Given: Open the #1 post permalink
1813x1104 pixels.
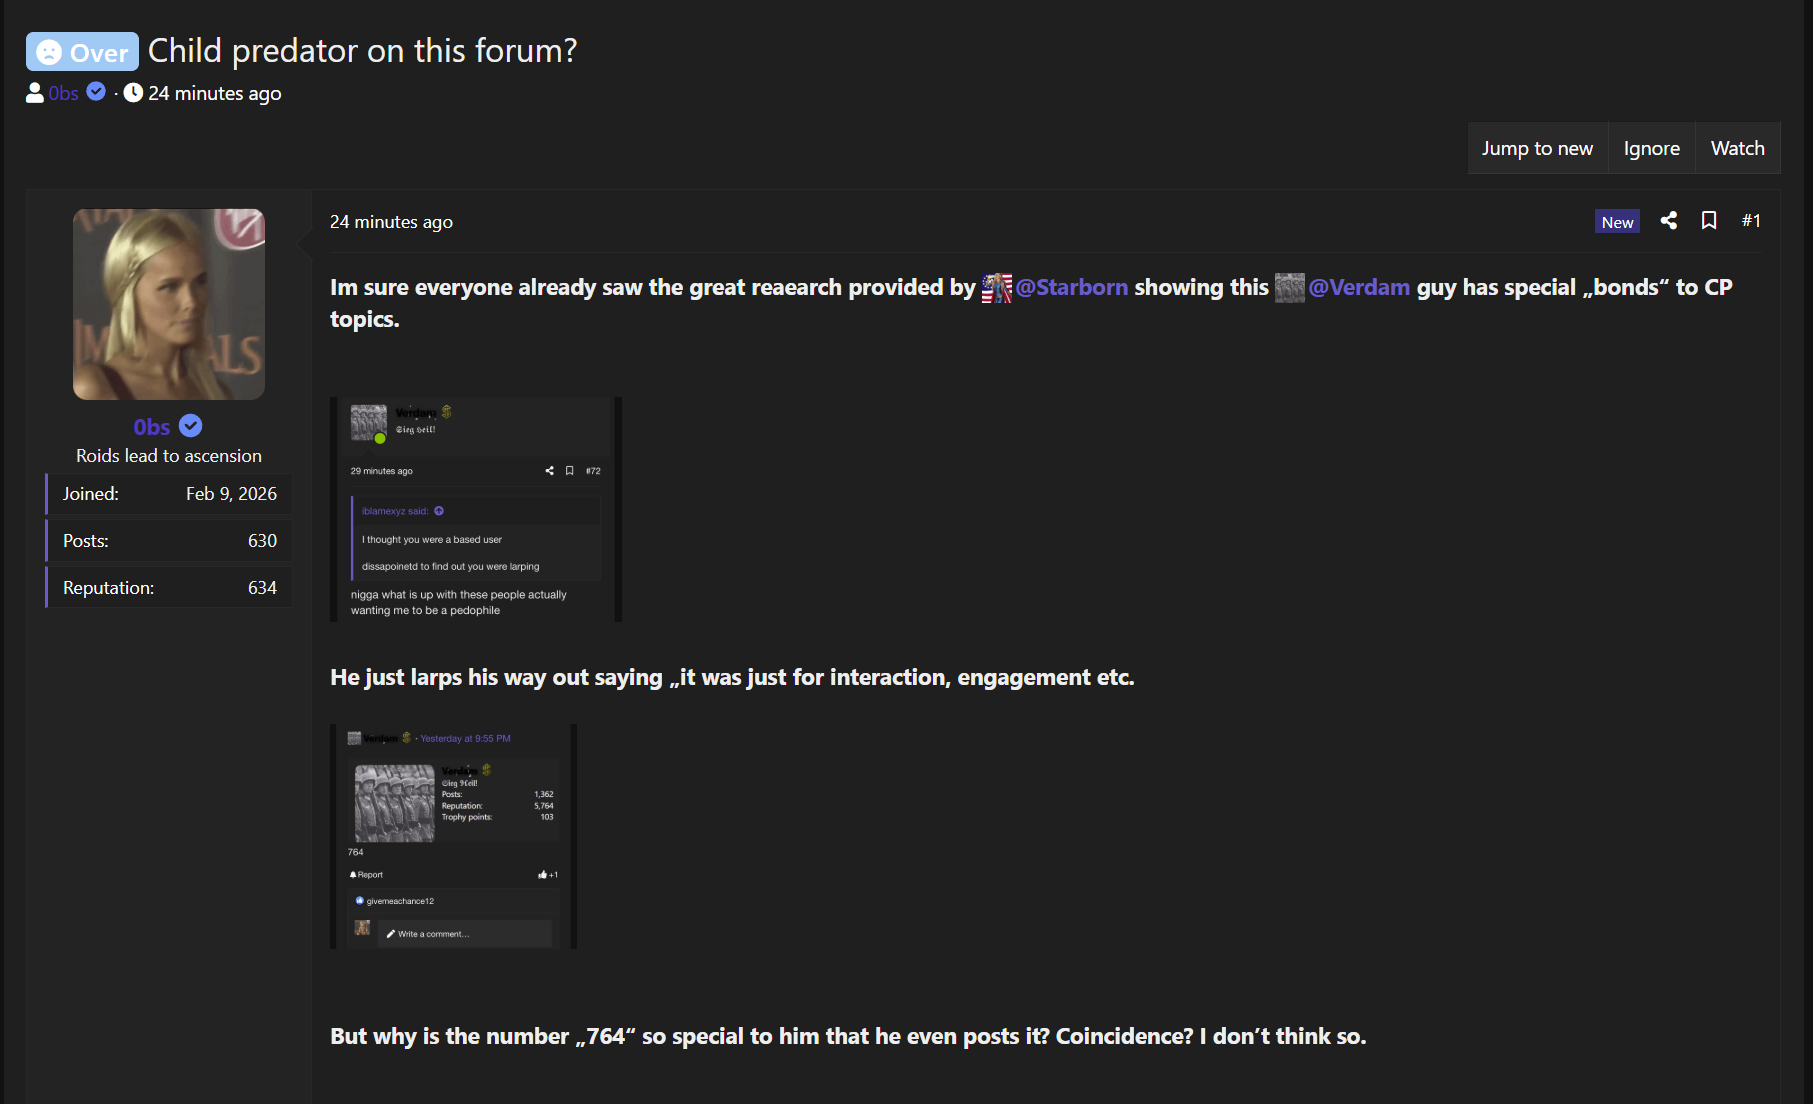Looking at the screenshot, I should pos(1751,220).
